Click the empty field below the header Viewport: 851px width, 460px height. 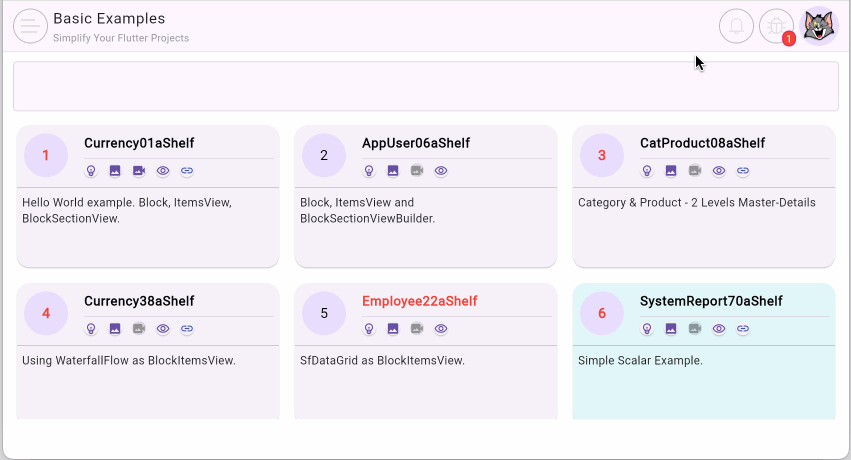pyautogui.click(x=425, y=86)
